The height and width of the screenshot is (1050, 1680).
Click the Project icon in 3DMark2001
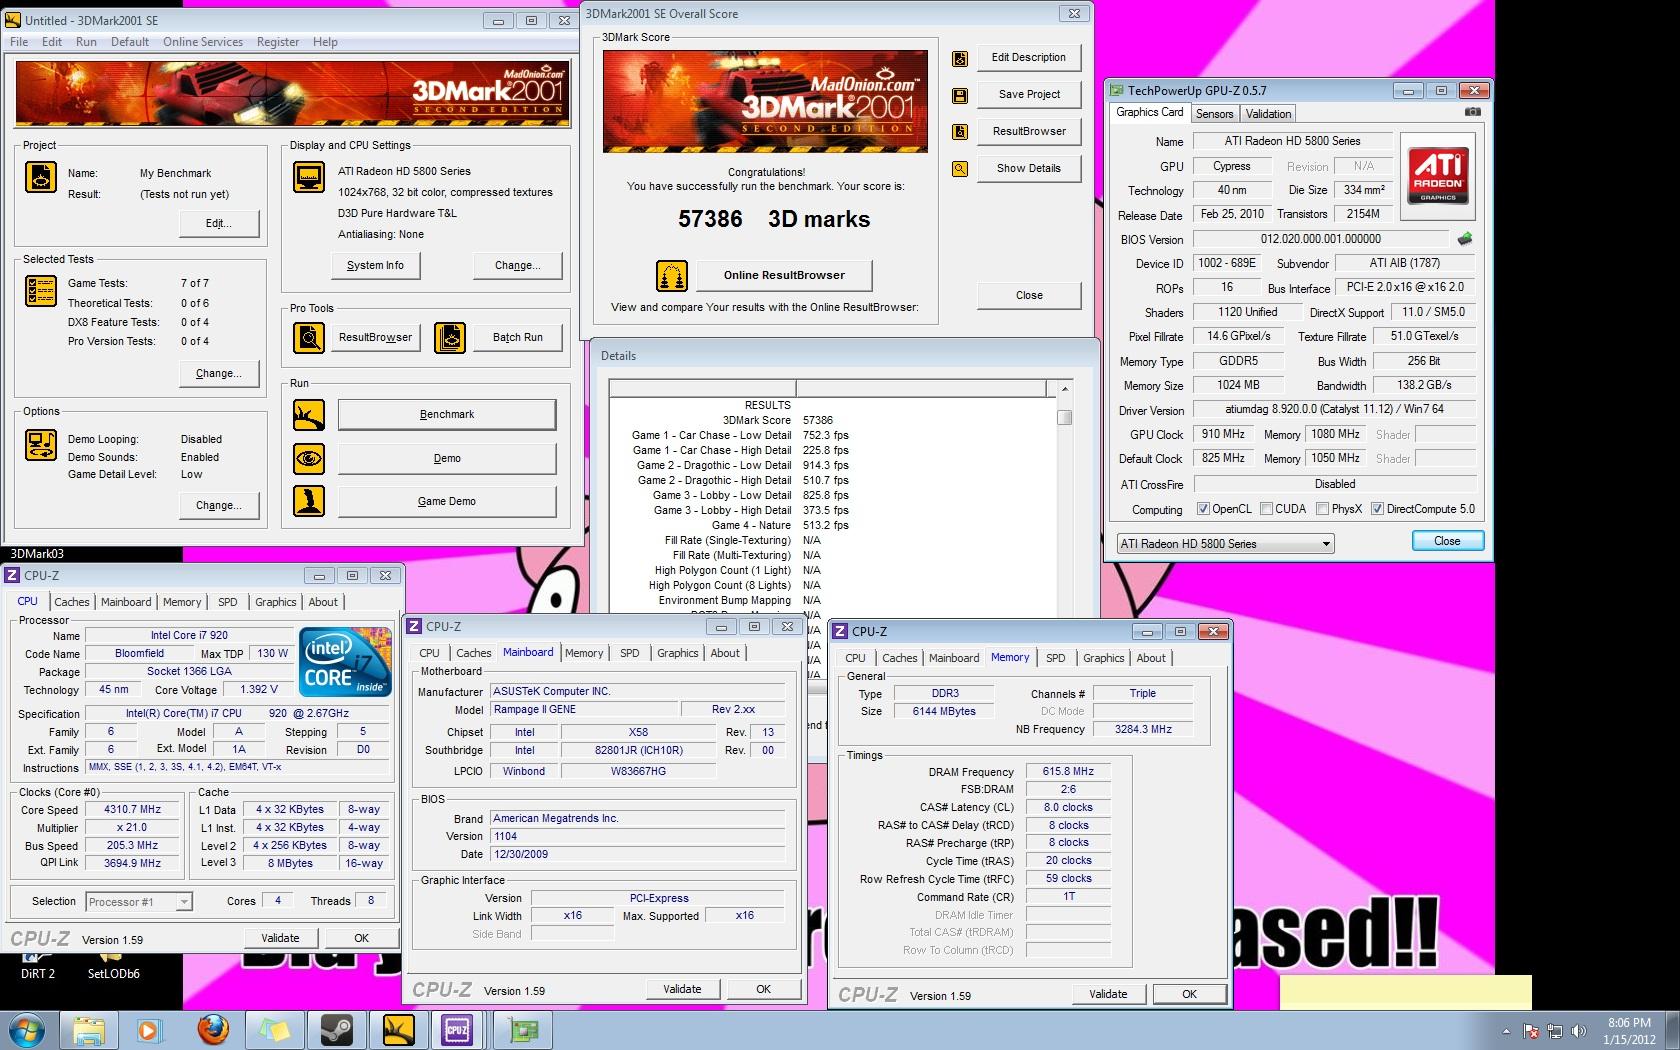41,176
